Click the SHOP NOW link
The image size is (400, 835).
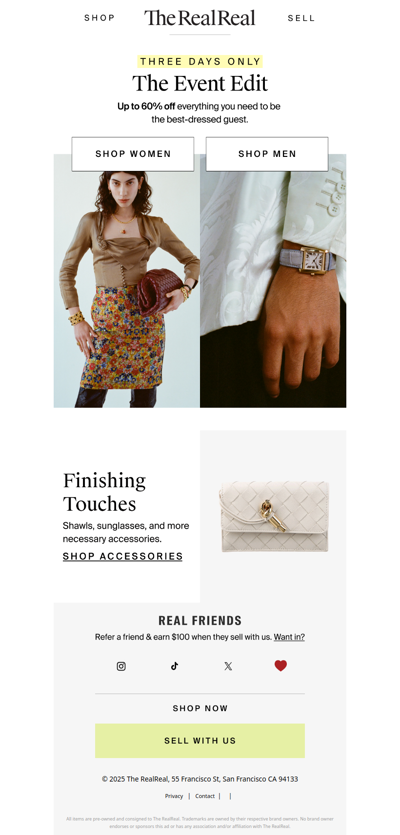(200, 708)
